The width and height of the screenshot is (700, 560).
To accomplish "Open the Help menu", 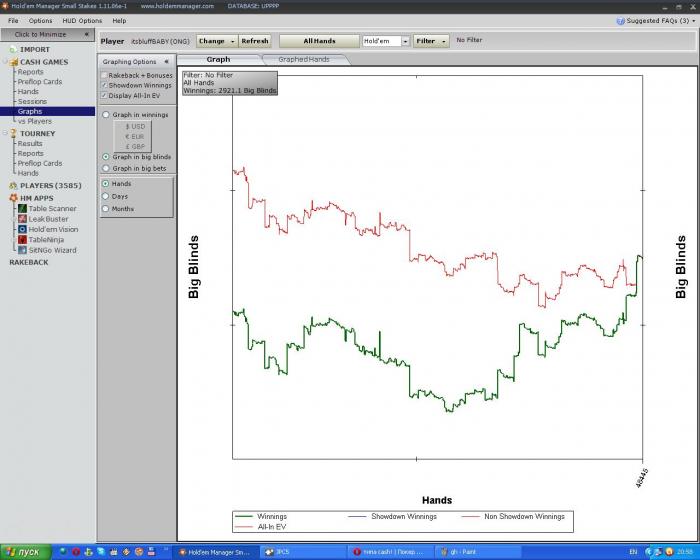I will tap(119, 21).
